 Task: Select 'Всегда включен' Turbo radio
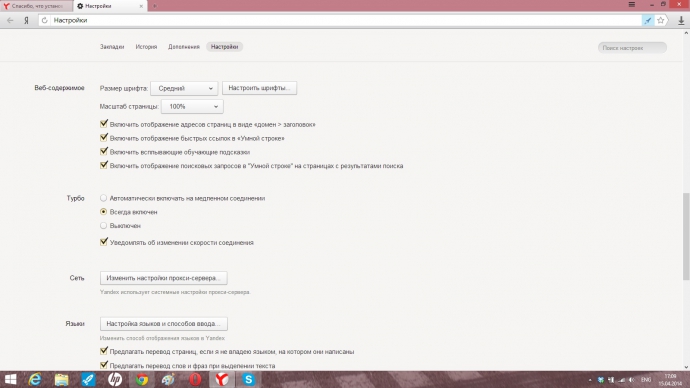[103, 212]
